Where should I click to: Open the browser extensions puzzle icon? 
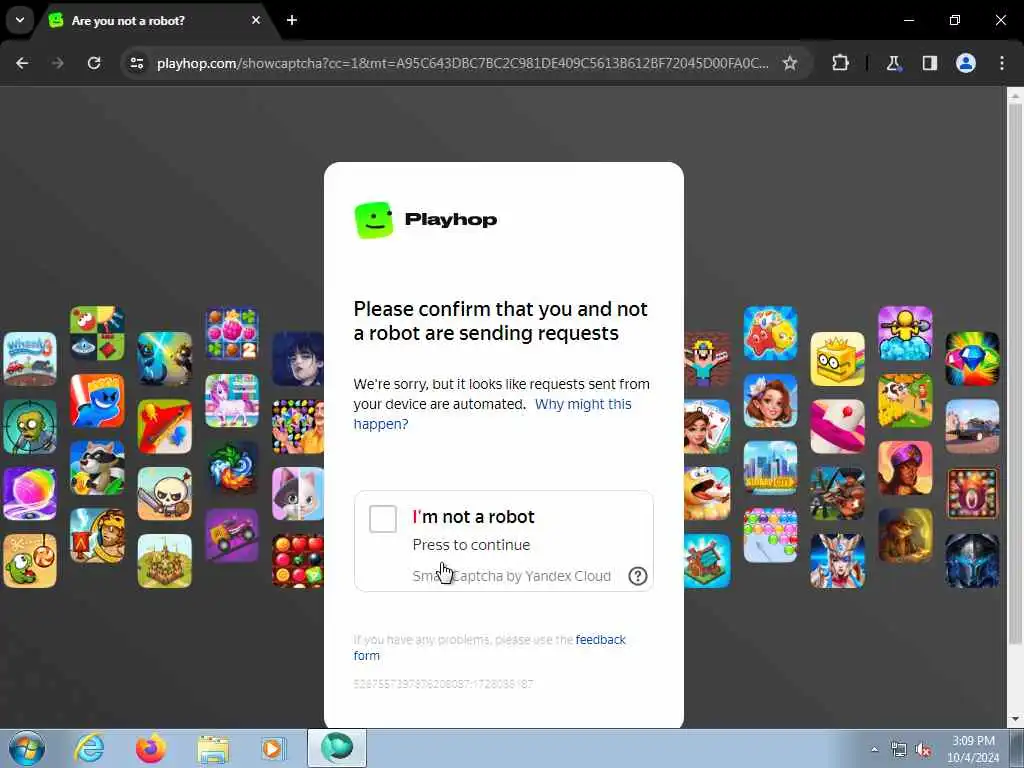pyautogui.click(x=840, y=63)
